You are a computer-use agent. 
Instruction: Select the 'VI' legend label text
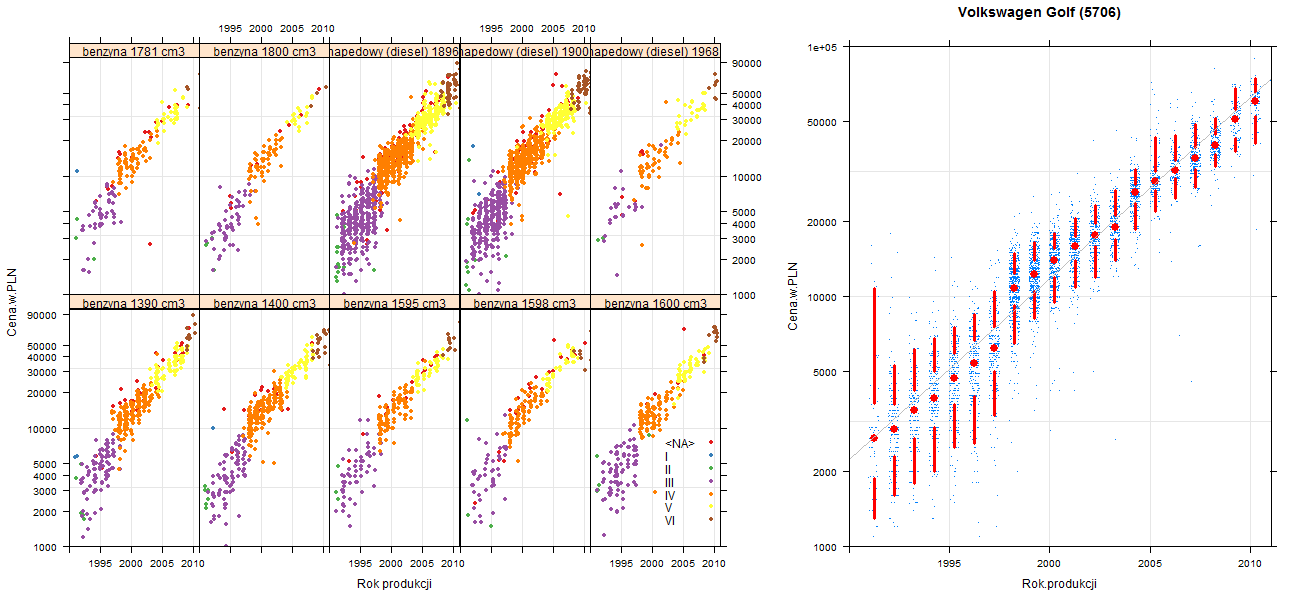click(670, 521)
